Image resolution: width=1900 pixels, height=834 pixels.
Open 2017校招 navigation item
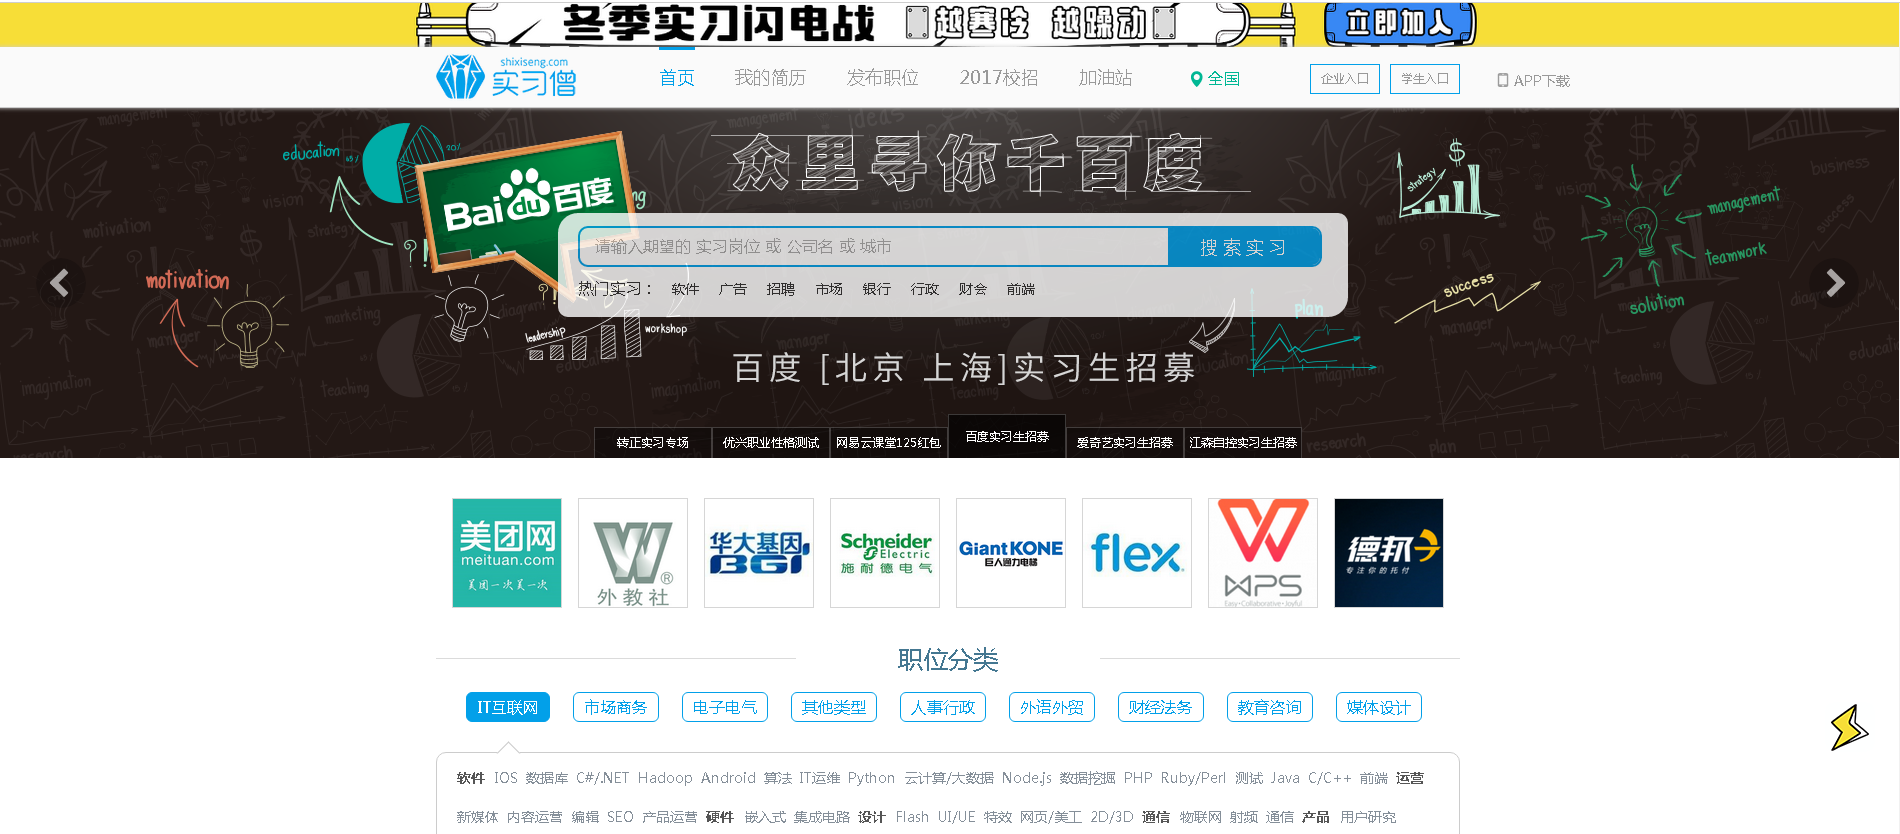pos(999,78)
